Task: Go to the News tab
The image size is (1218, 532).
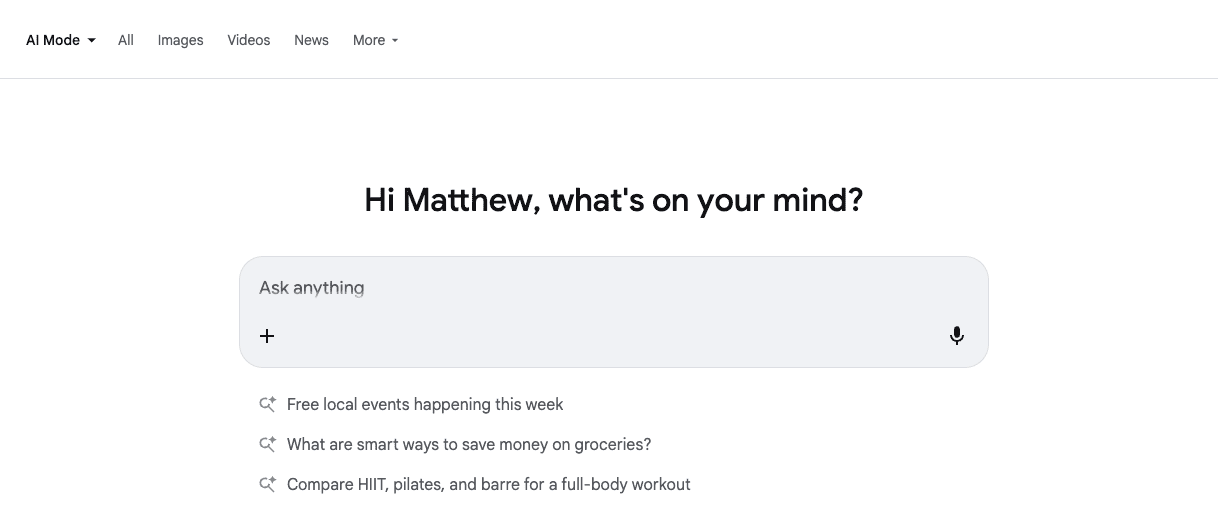Action: click(311, 41)
